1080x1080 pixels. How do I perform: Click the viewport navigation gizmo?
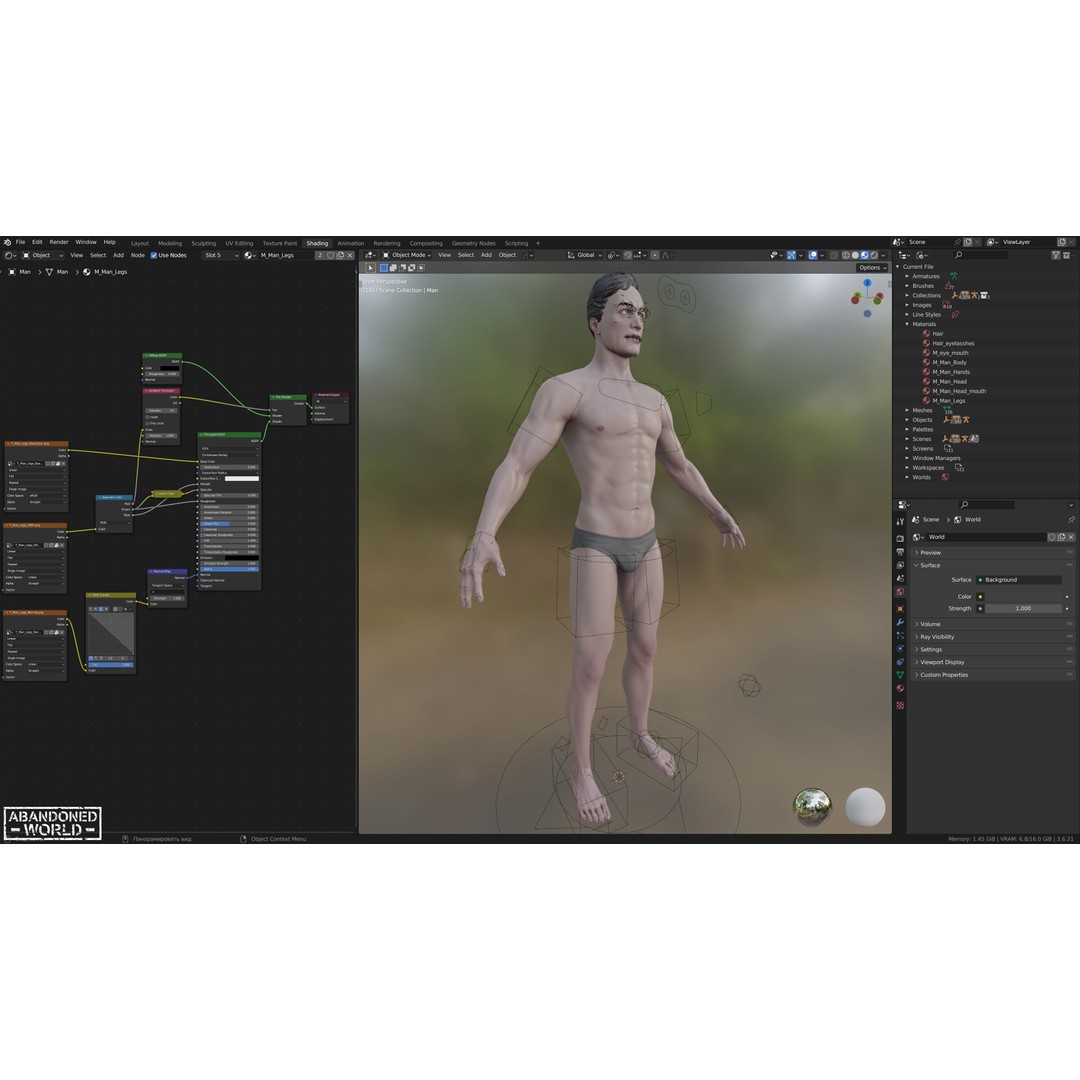coord(867,298)
